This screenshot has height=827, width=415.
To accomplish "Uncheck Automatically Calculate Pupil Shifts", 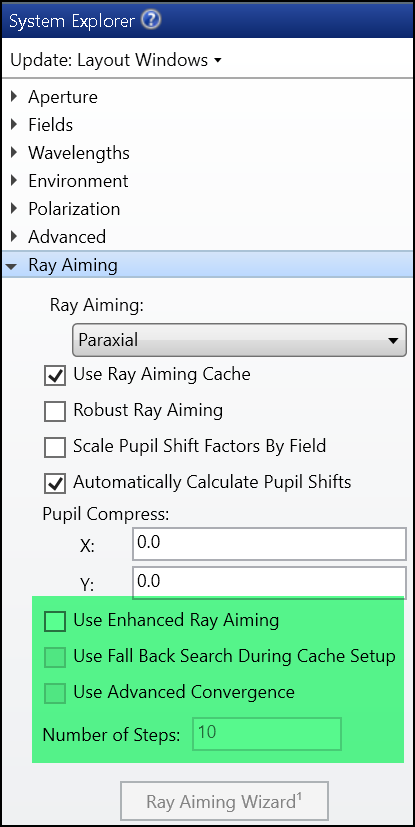I will (x=55, y=483).
